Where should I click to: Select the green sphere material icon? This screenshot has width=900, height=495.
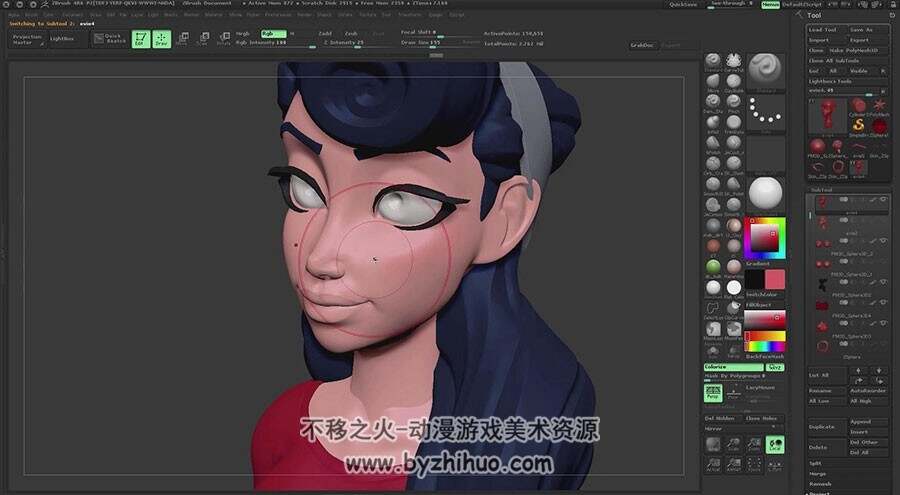coord(713,267)
